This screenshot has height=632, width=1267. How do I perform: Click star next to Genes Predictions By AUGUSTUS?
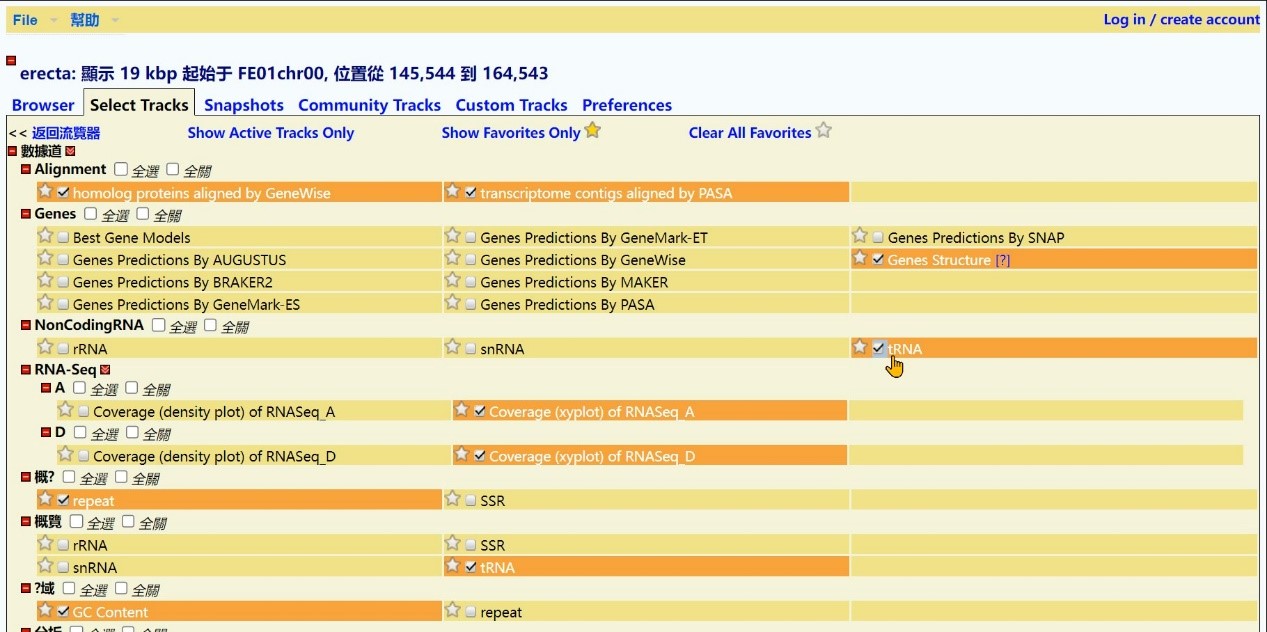[x=45, y=258]
